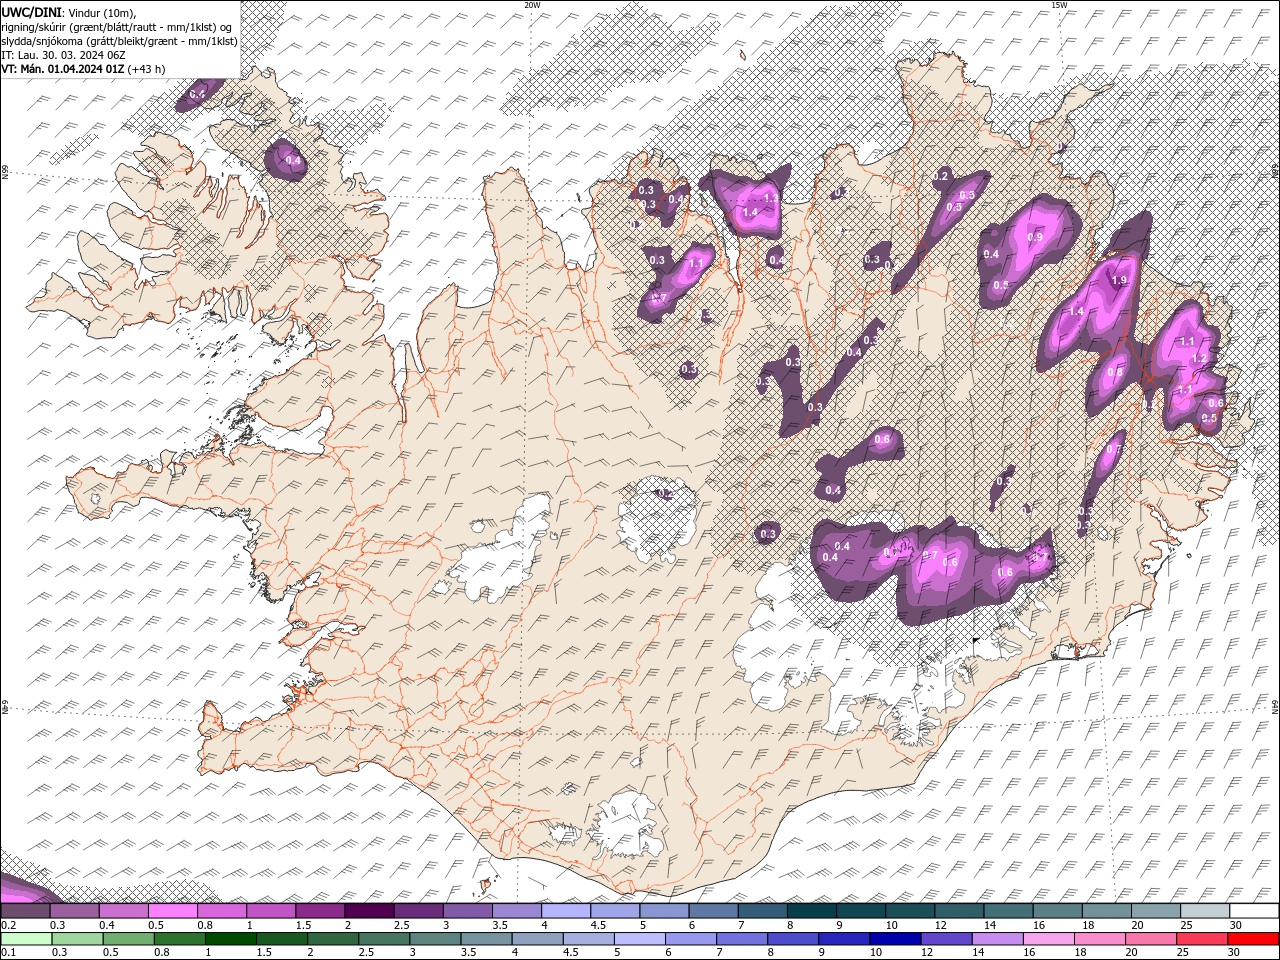Click the 15W longitude label

click(x=1059, y=5)
